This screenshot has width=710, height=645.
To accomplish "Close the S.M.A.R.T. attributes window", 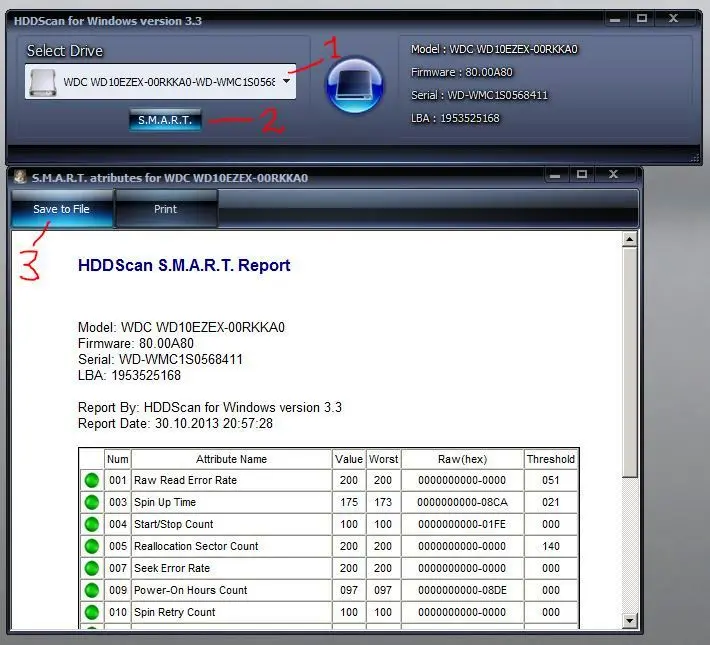I will tap(614, 174).
